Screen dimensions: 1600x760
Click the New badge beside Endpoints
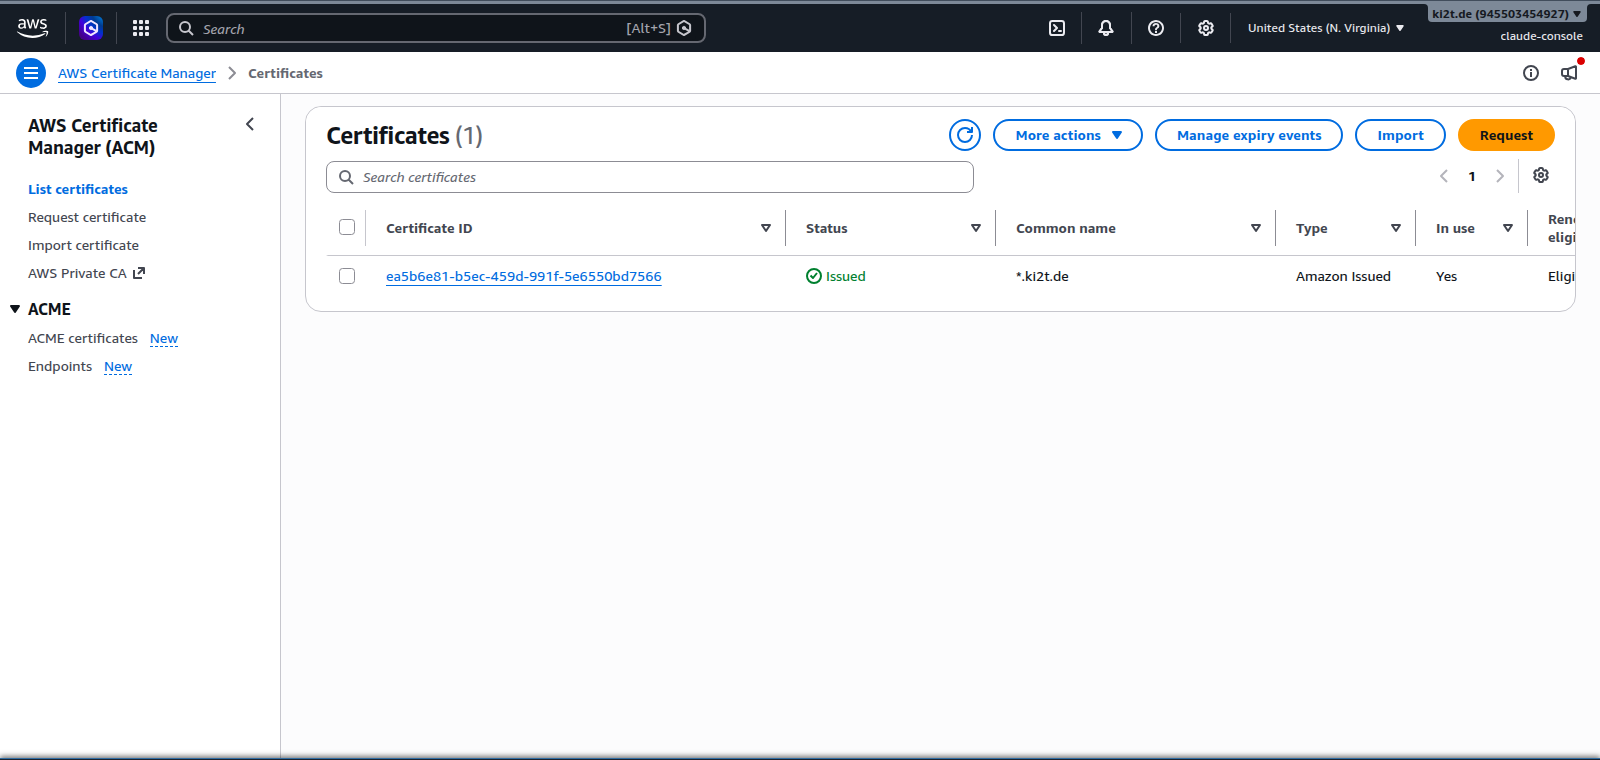118,366
